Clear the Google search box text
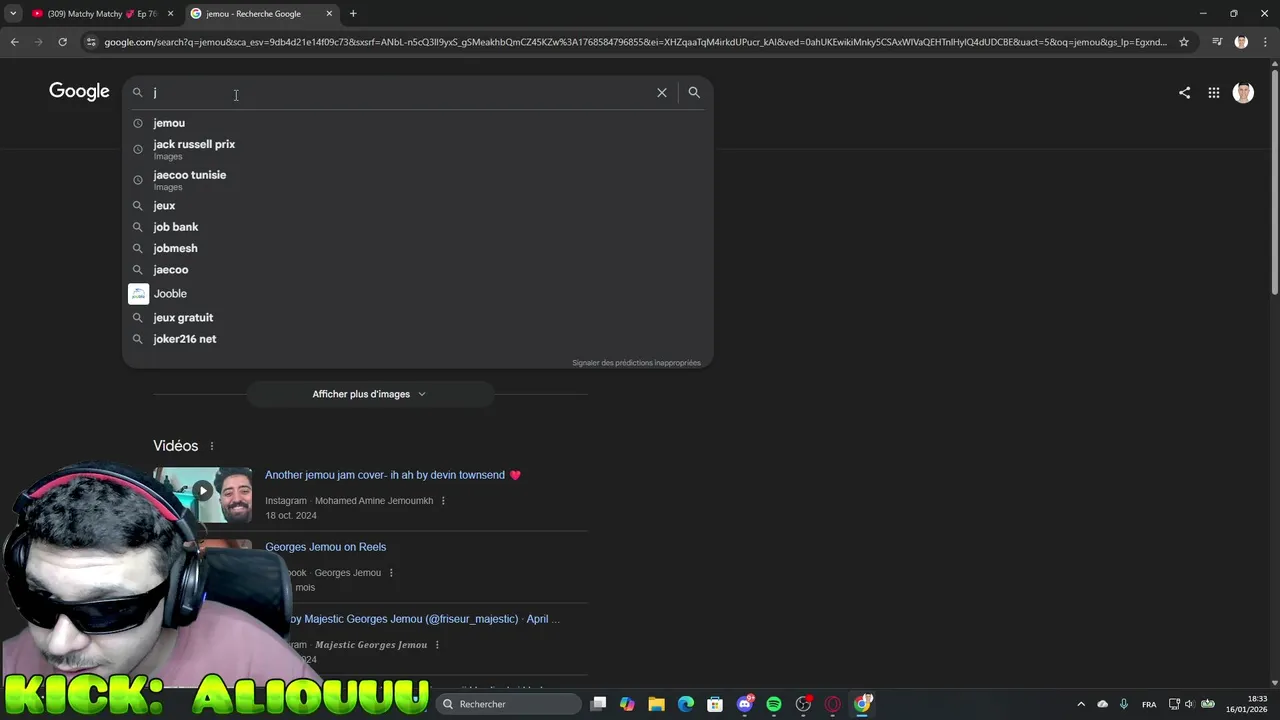Screen dimensions: 1280x720 [661, 92]
